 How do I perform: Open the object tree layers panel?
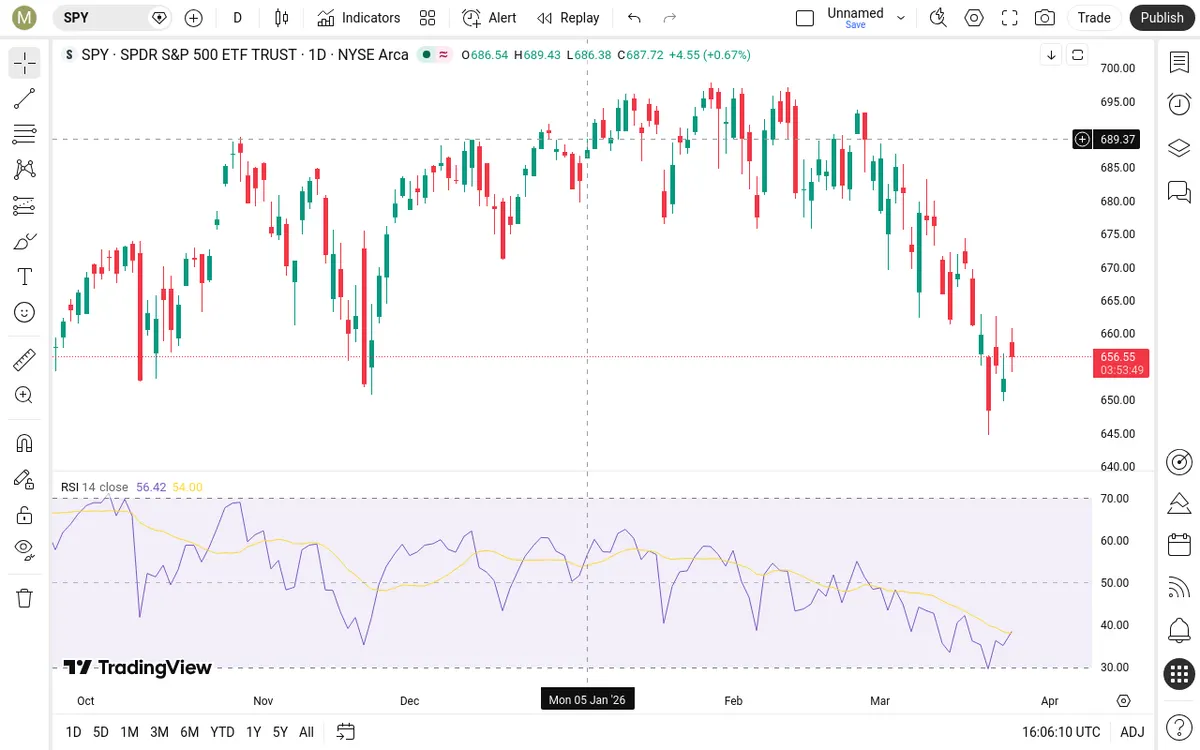(1179, 148)
